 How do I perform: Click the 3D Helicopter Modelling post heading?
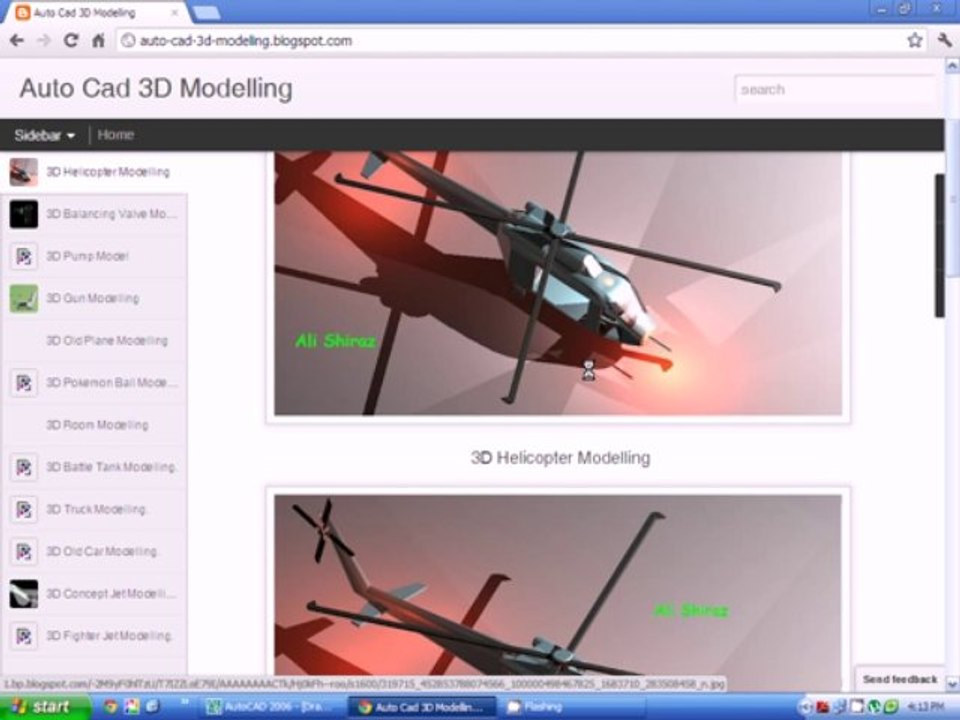560,458
